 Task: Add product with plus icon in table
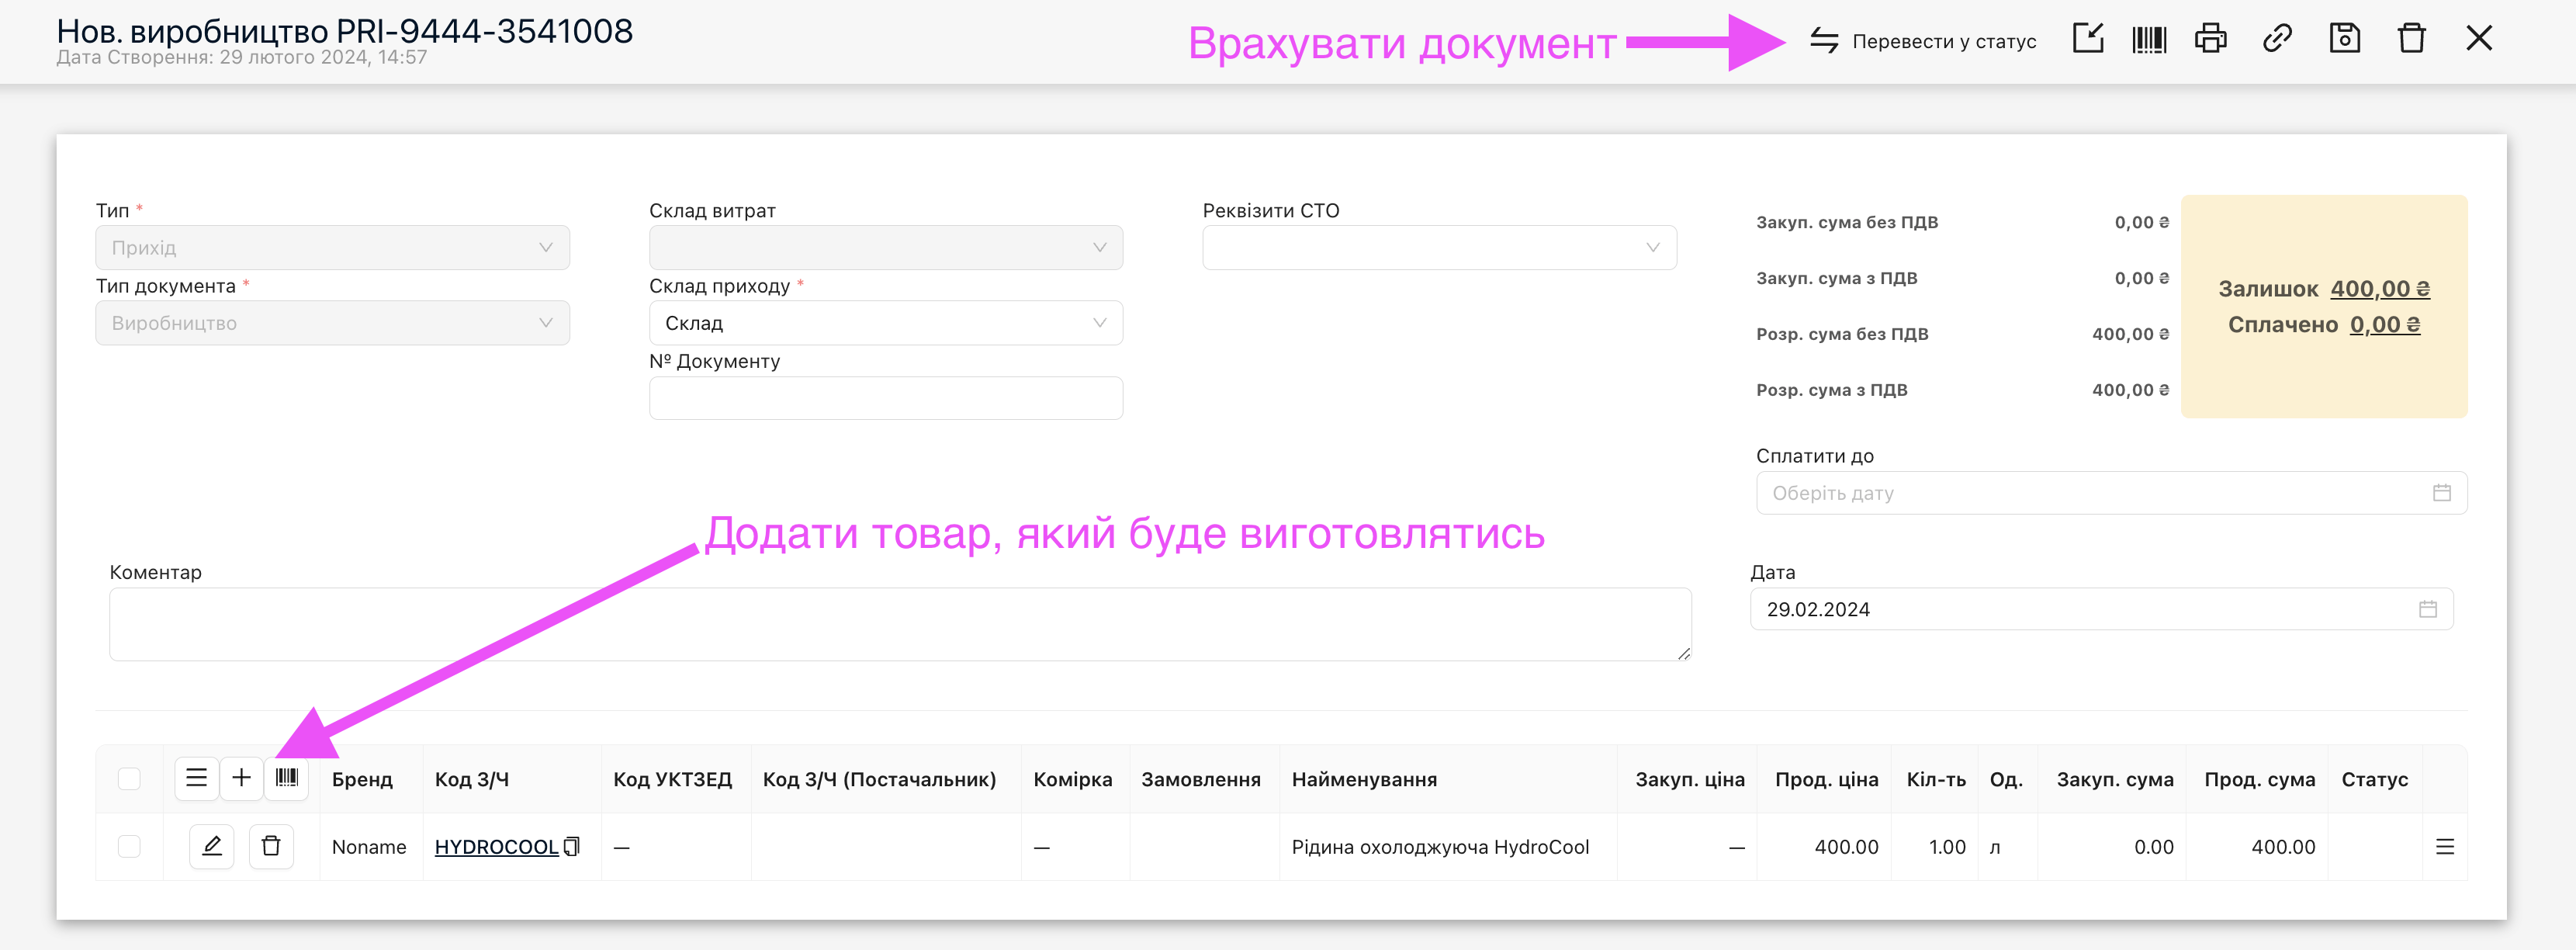tap(241, 778)
